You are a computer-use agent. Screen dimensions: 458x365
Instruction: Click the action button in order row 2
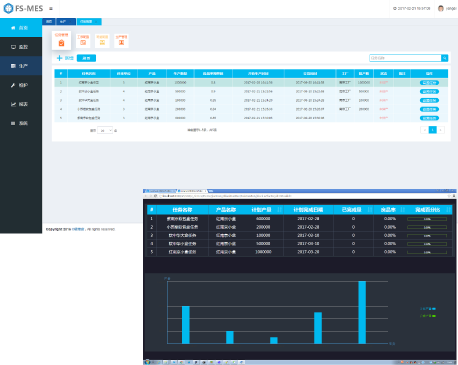coord(429,91)
